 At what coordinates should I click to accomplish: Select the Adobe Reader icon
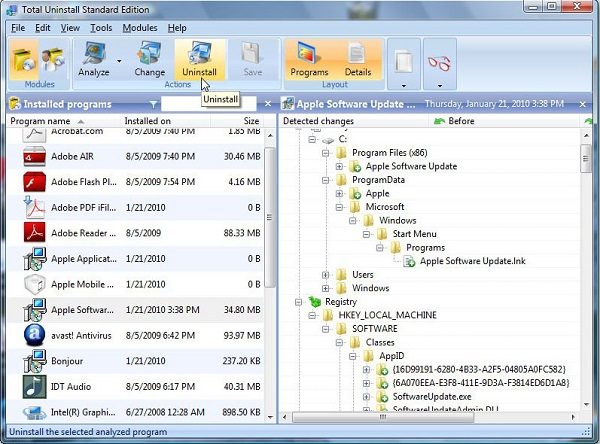point(34,233)
